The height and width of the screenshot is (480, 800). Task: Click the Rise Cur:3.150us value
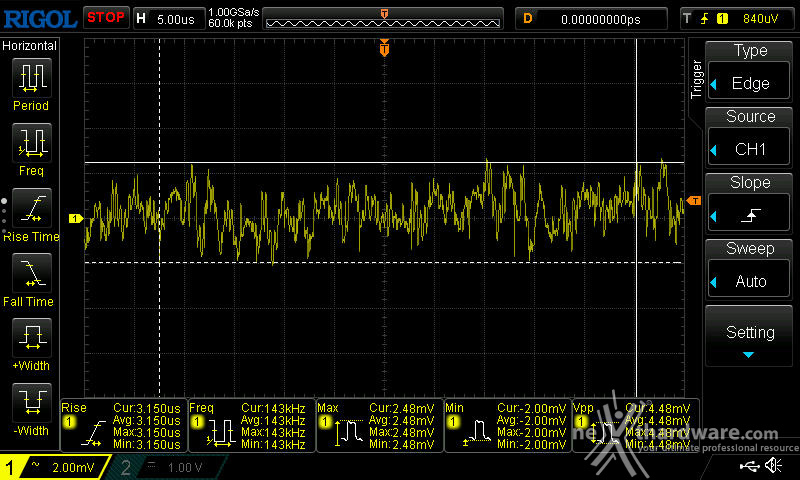click(147, 409)
